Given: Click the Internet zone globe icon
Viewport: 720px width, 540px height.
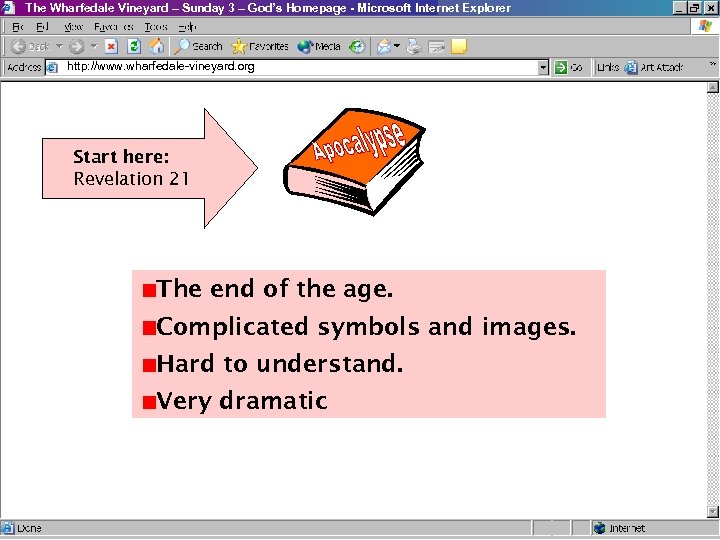Looking at the screenshot, I should pyautogui.click(x=599, y=529).
